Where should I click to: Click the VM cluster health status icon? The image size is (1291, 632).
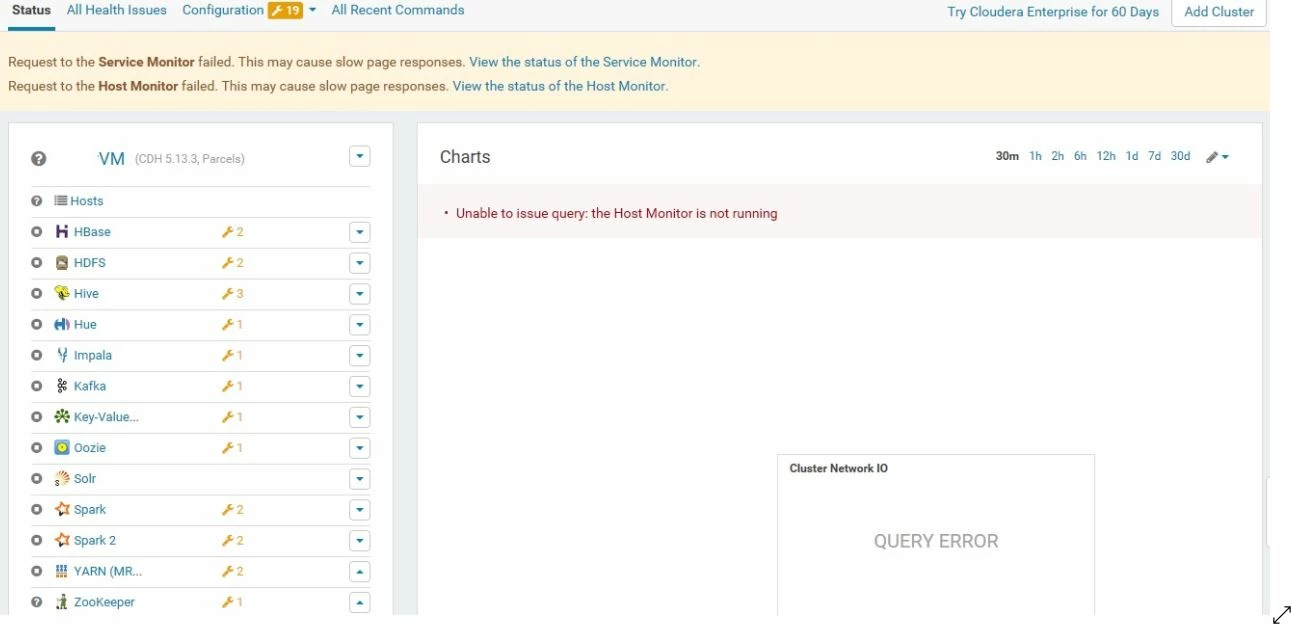pyautogui.click(x=39, y=158)
